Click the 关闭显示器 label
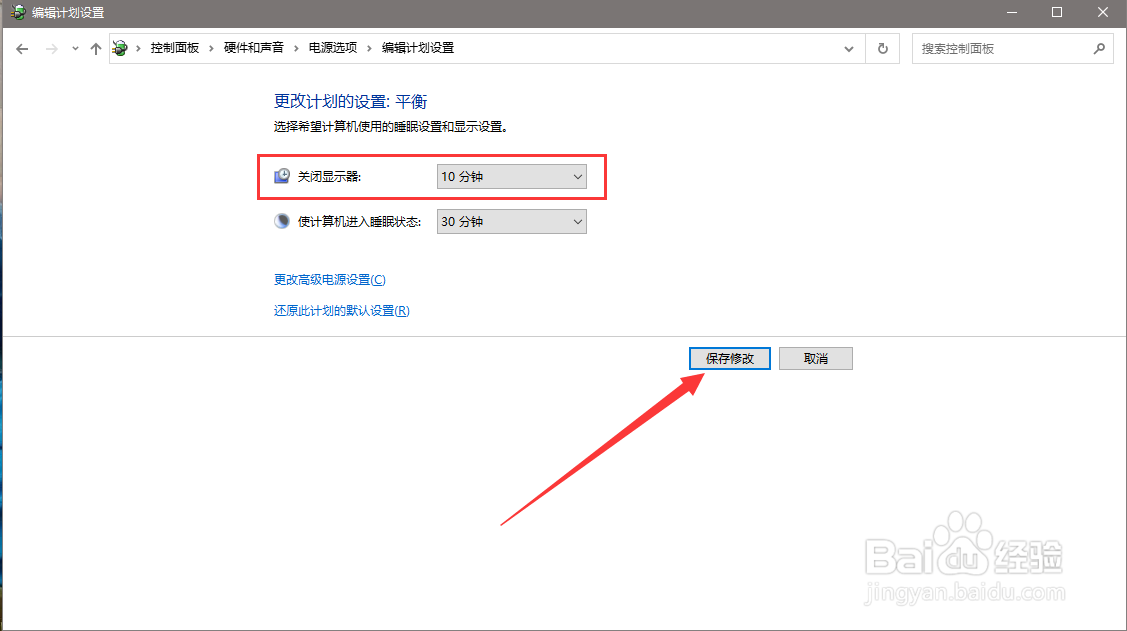Image resolution: width=1127 pixels, height=631 pixels. pos(329,177)
